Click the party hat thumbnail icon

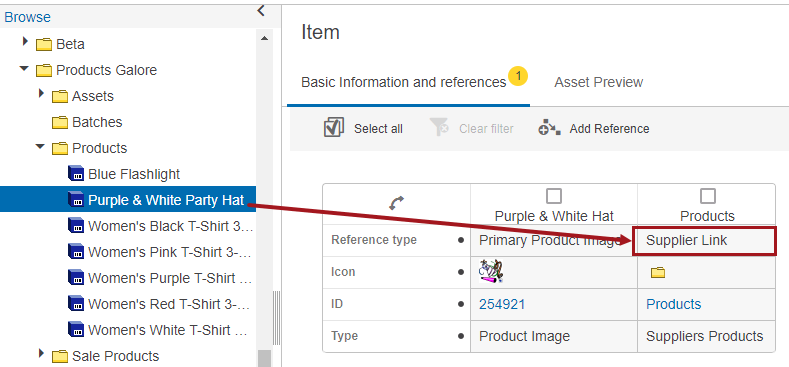coord(492,271)
